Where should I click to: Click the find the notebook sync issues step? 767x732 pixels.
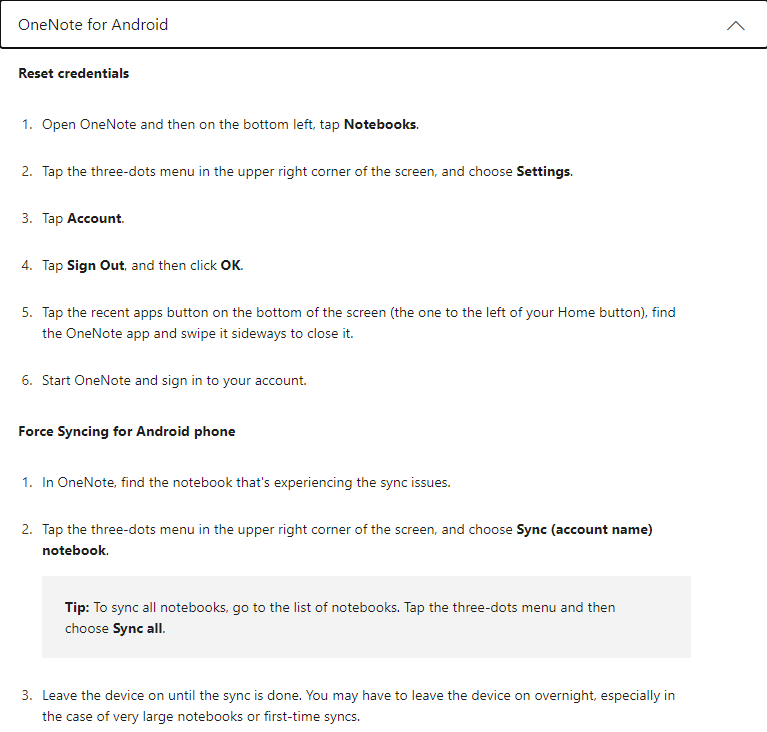246,482
